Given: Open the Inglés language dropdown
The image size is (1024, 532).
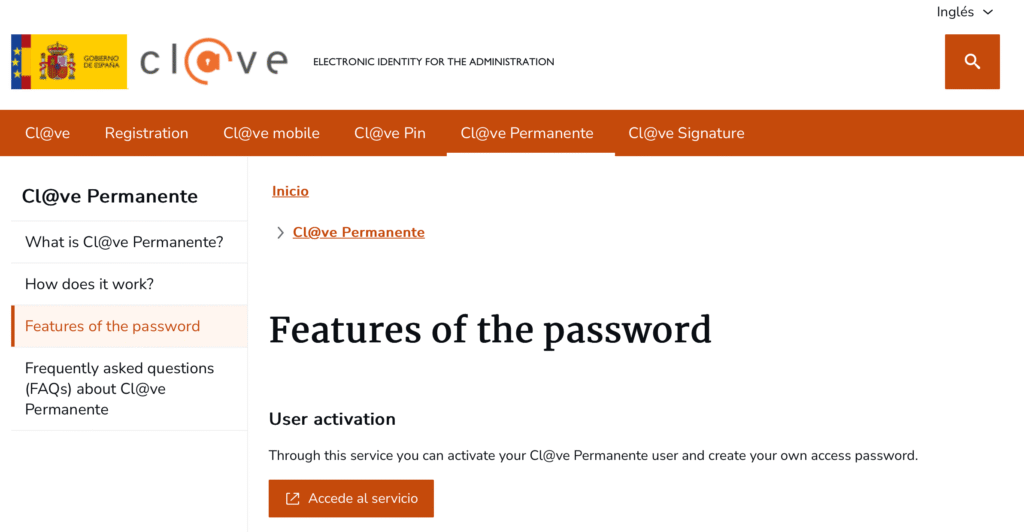Looking at the screenshot, I should coord(955,12).
